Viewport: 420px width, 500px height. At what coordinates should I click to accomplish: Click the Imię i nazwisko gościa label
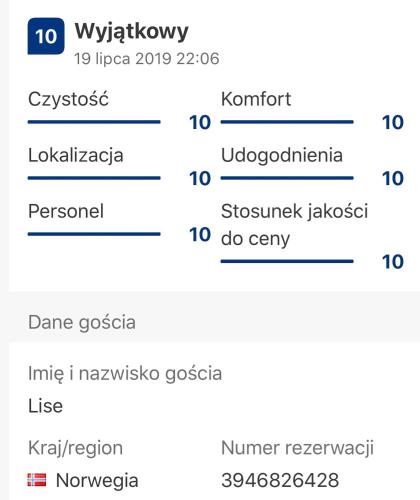coord(125,373)
